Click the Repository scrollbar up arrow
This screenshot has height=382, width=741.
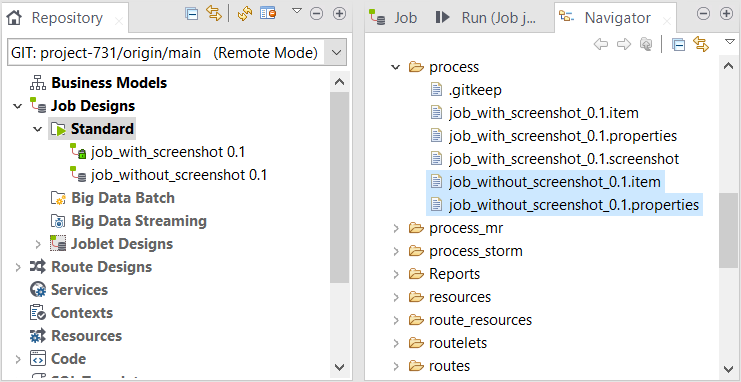pyautogui.click(x=339, y=81)
